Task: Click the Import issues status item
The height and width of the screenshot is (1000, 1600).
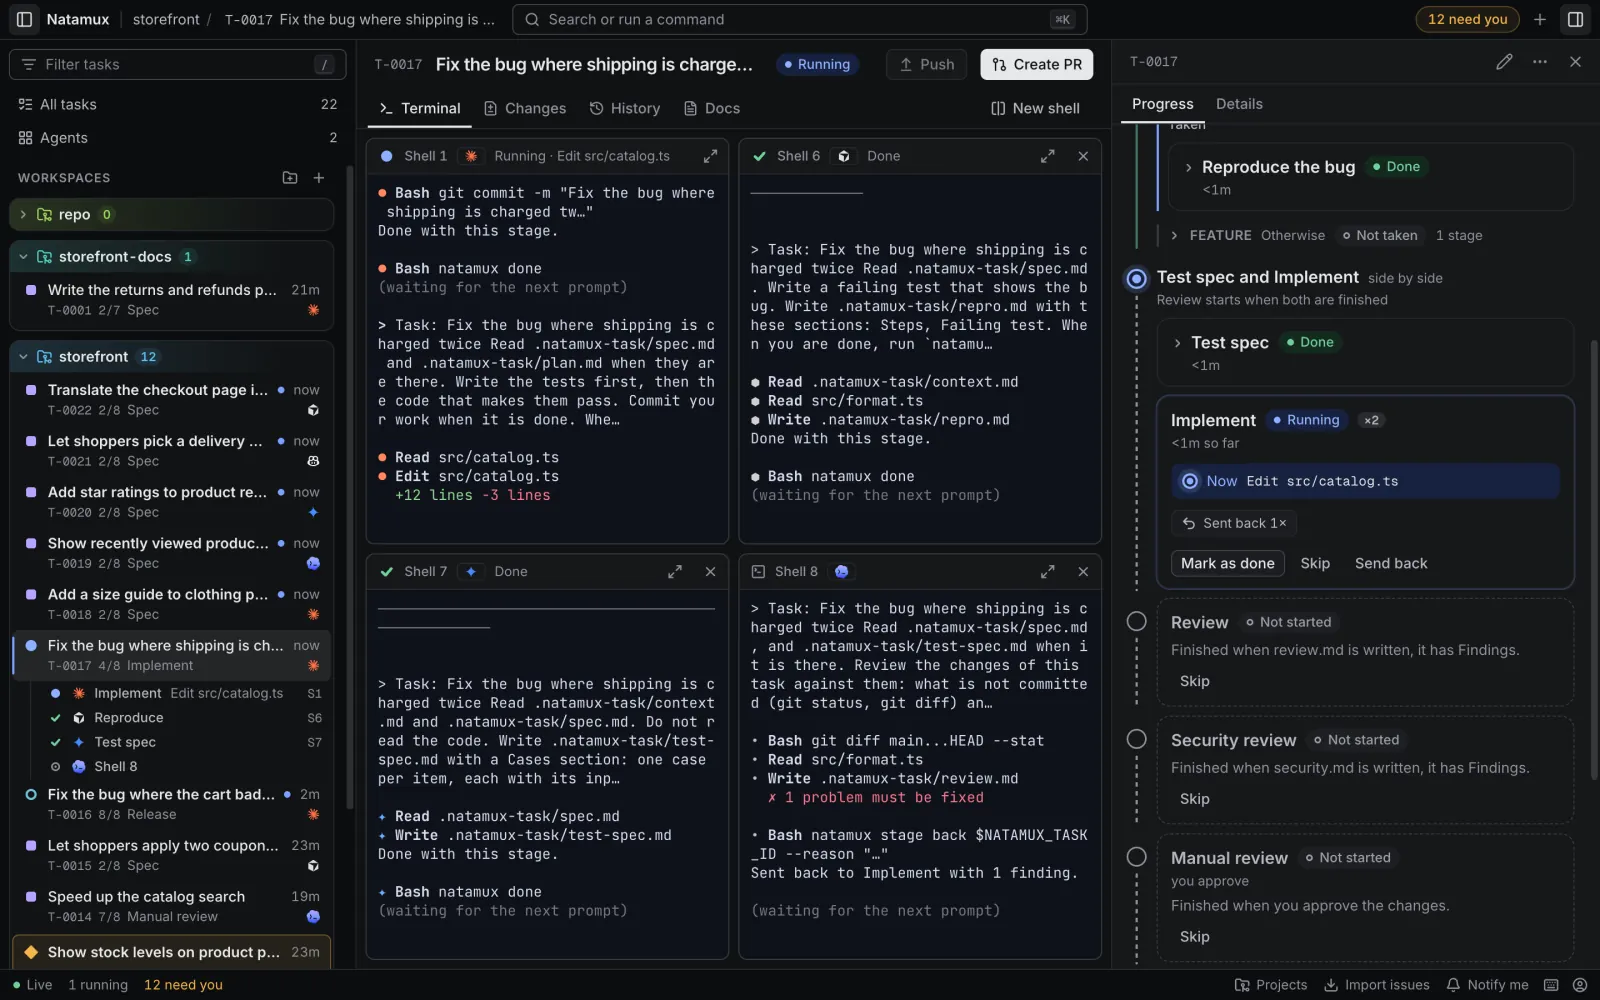Action: tap(1377, 985)
